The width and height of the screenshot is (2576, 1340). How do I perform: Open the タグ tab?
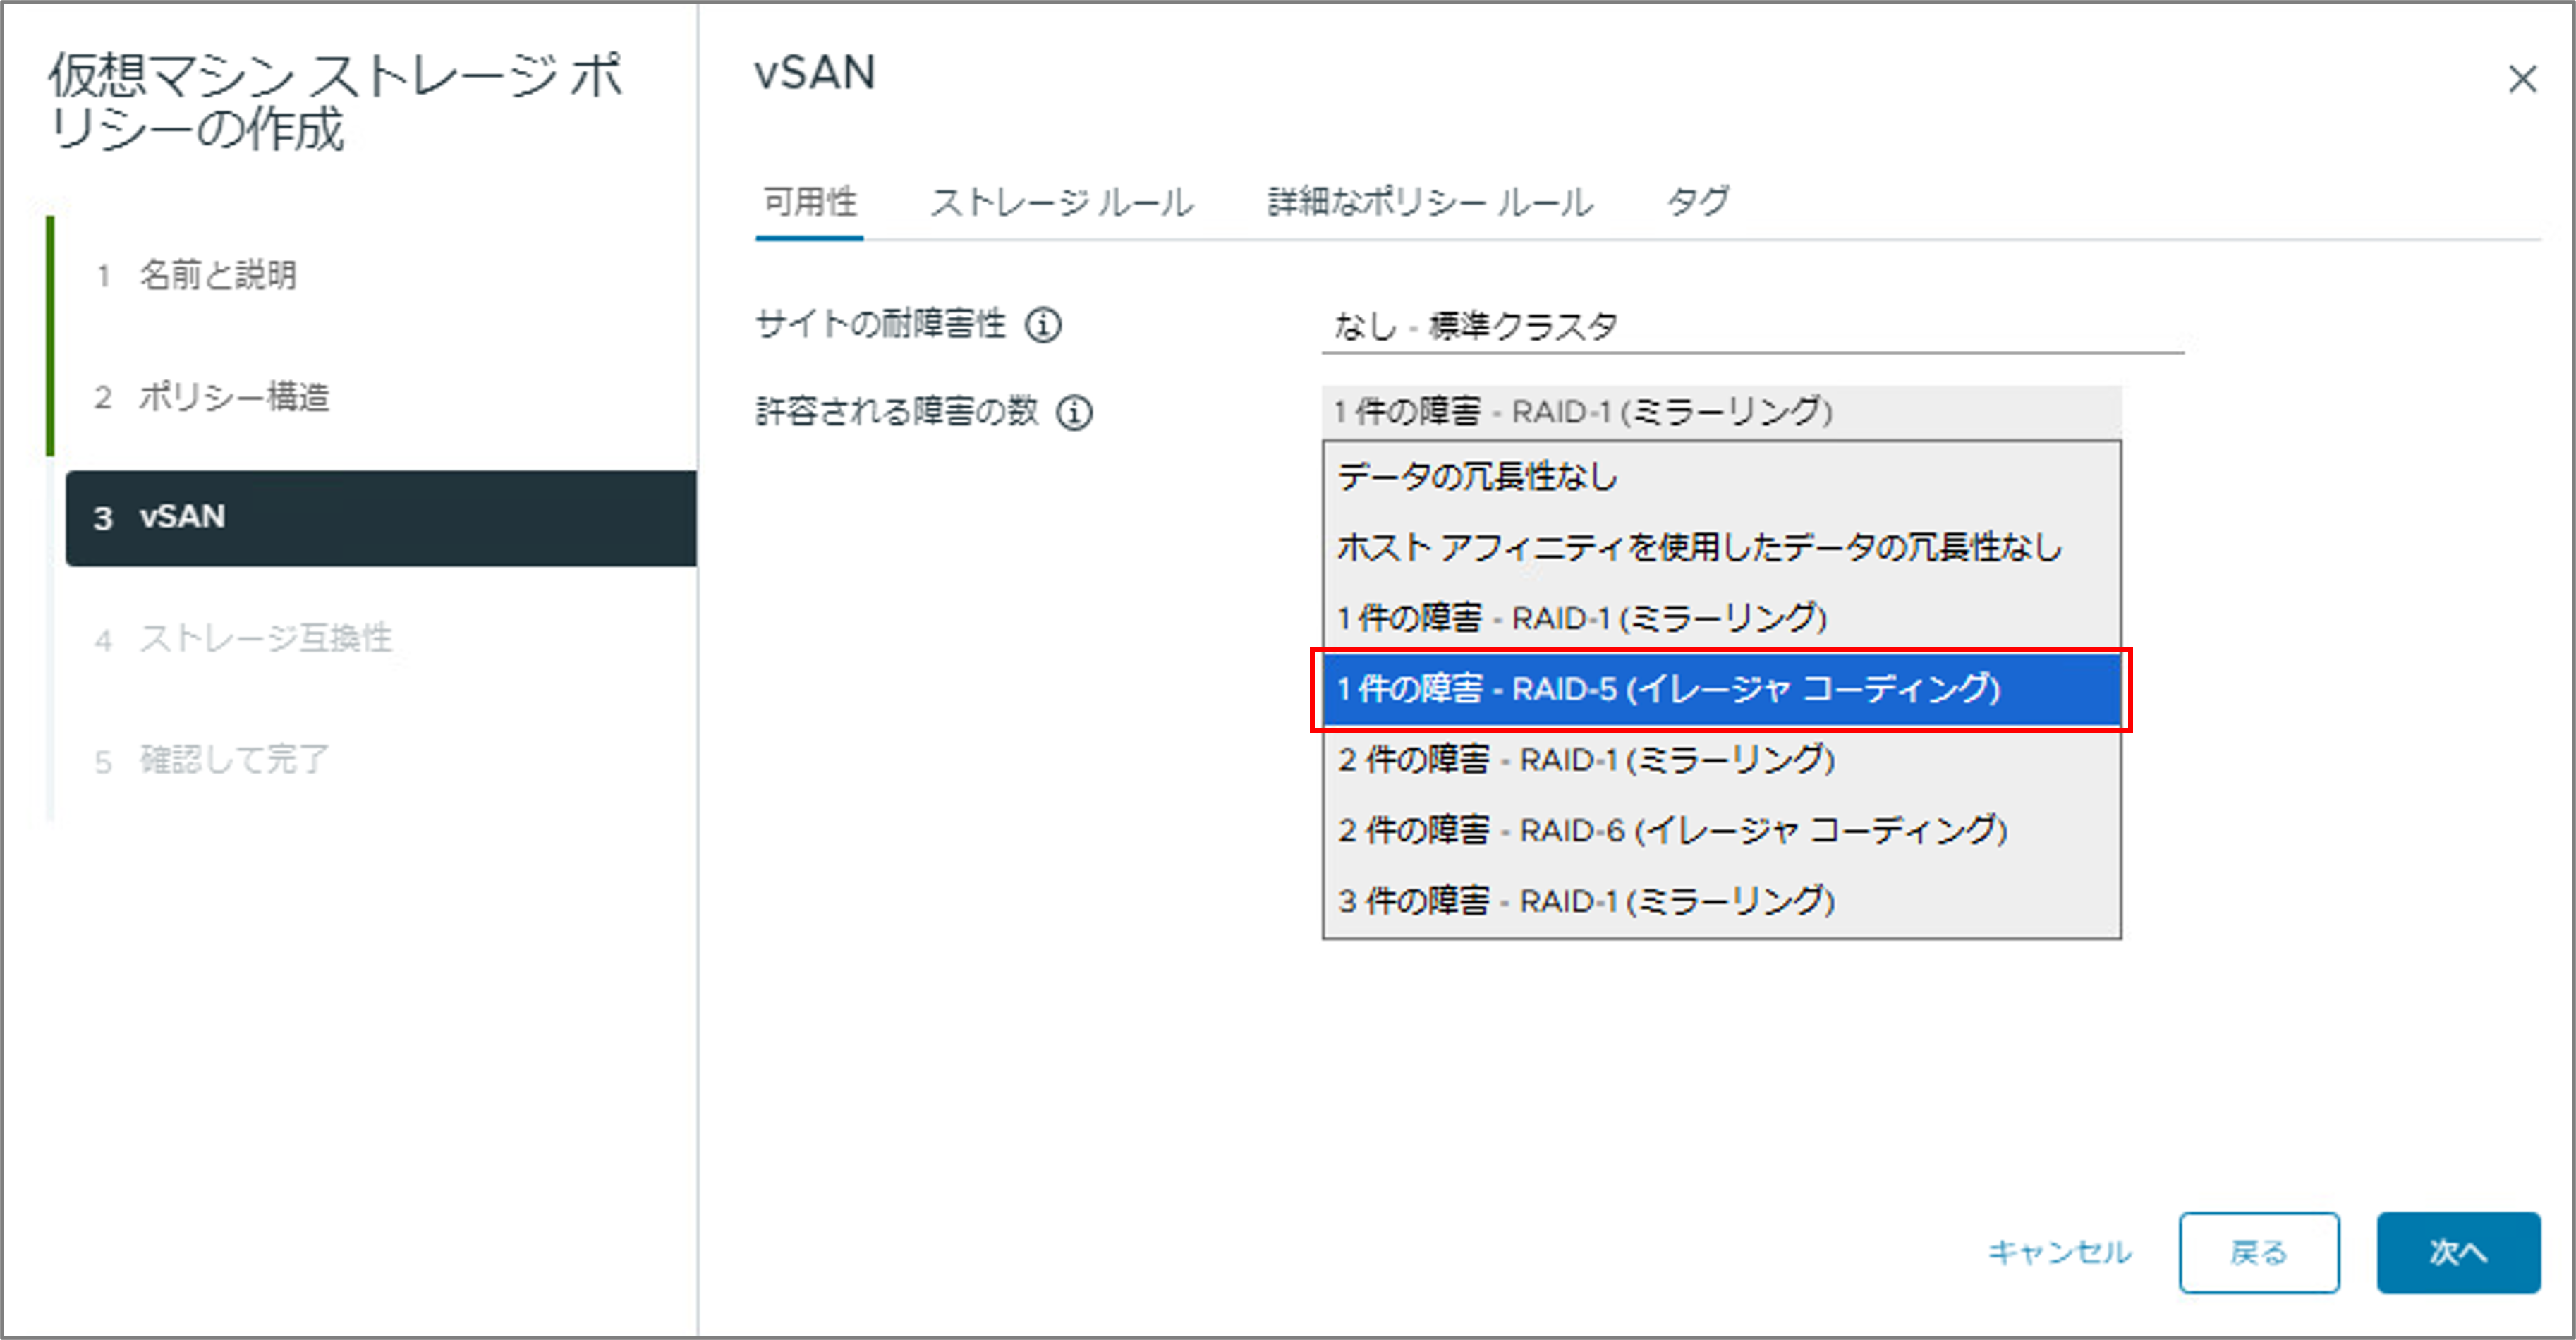coord(1698,203)
